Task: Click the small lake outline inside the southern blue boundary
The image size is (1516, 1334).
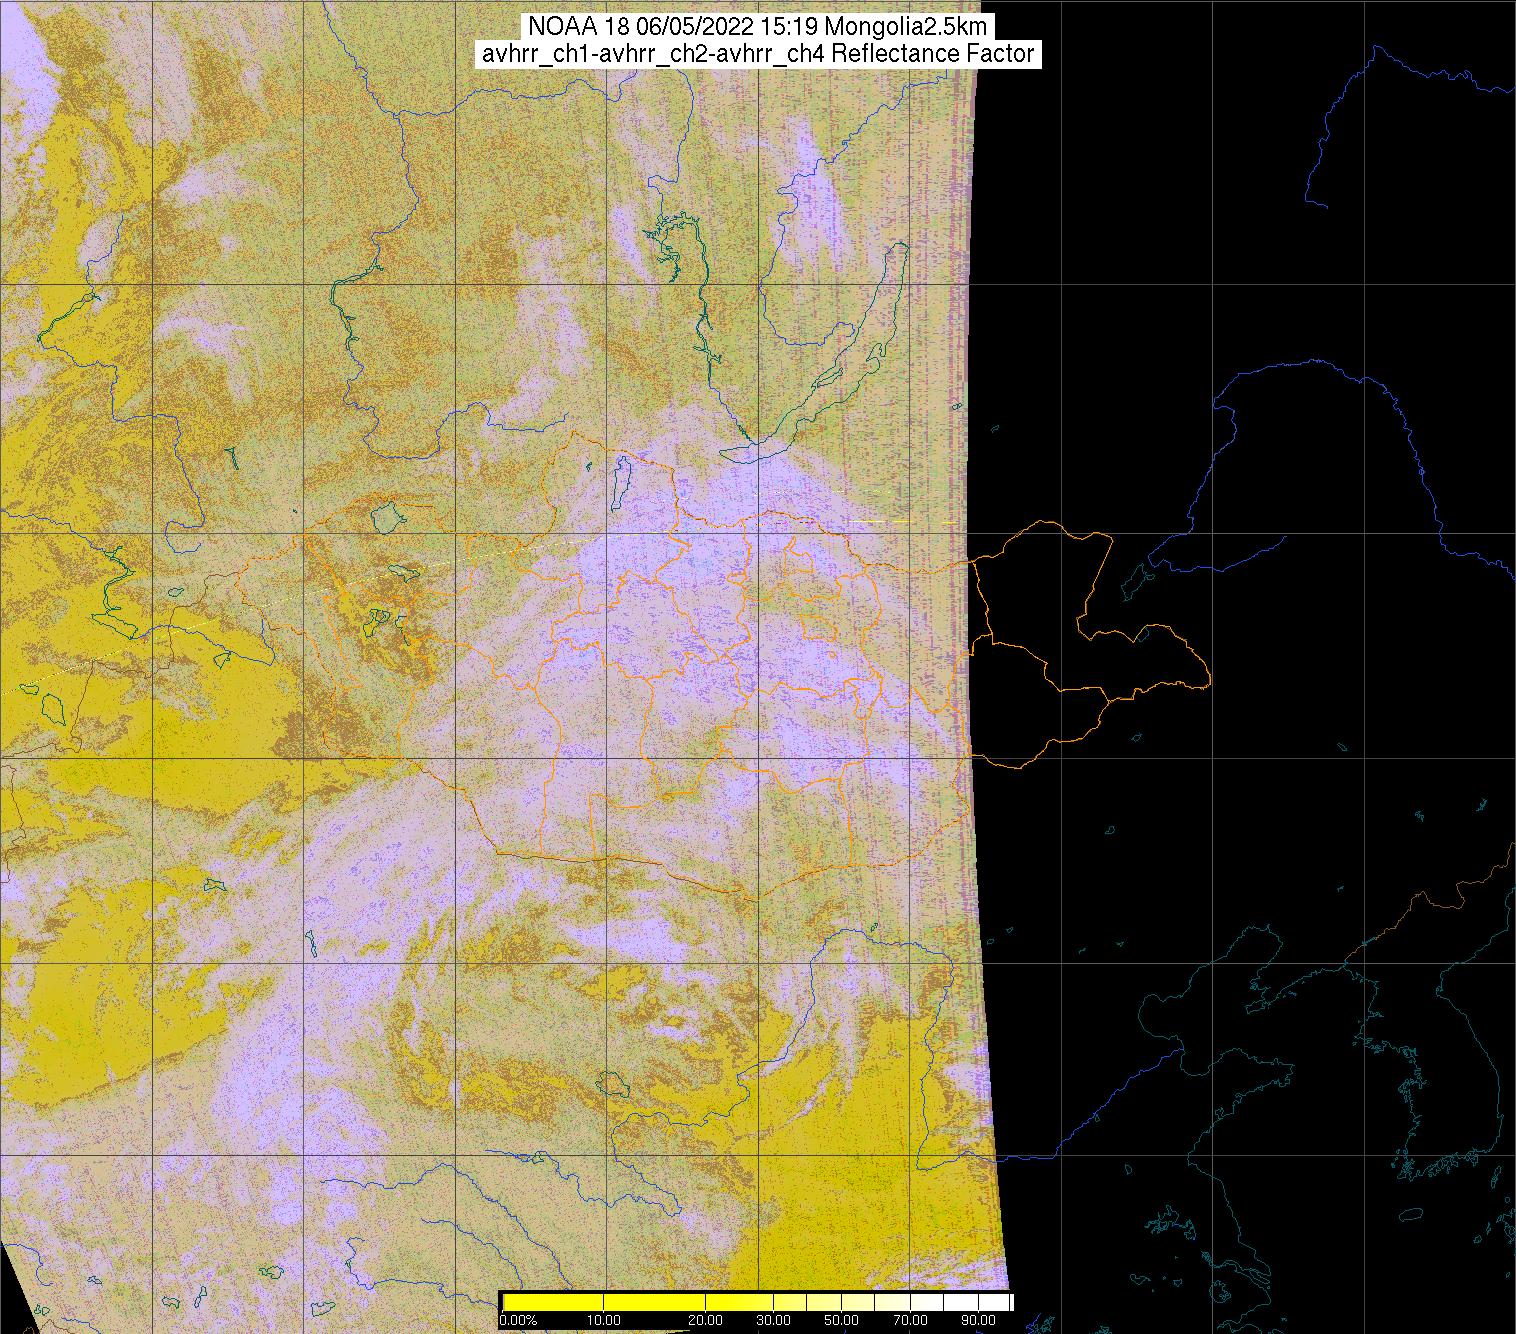Action: point(608,1082)
